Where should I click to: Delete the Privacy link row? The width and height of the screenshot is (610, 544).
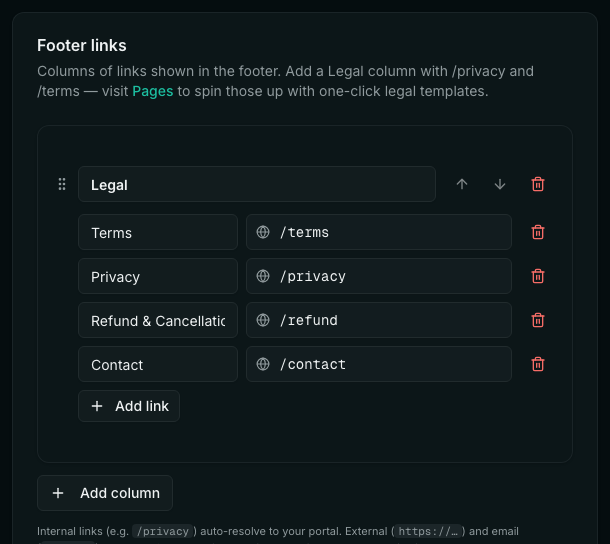[538, 276]
